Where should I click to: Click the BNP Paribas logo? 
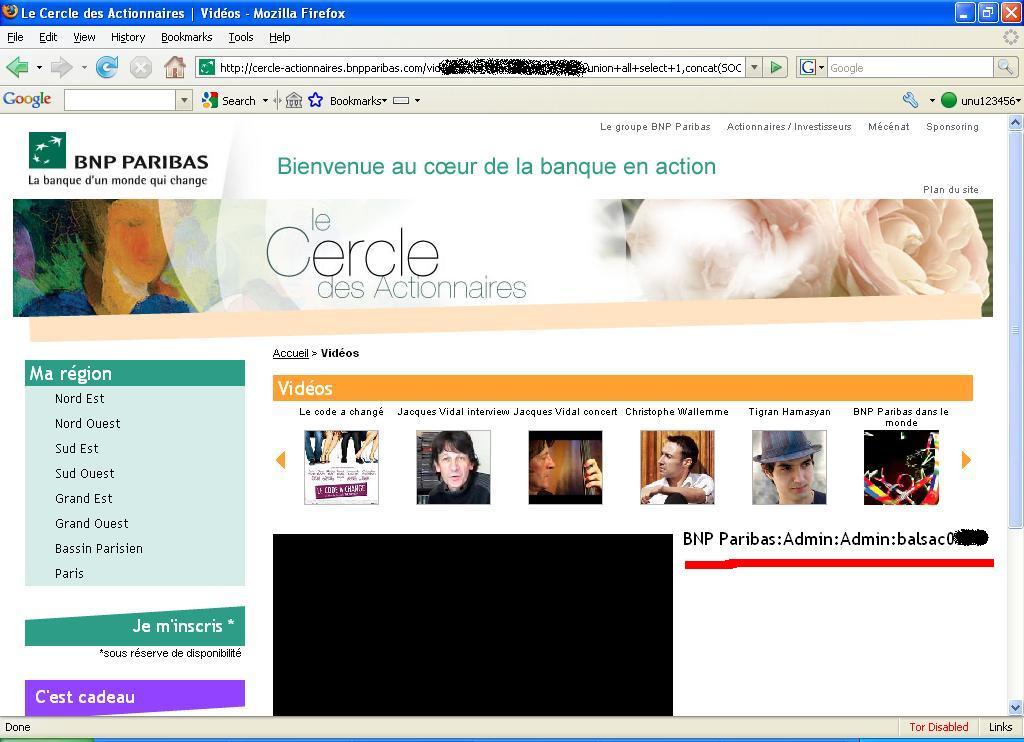(x=118, y=159)
